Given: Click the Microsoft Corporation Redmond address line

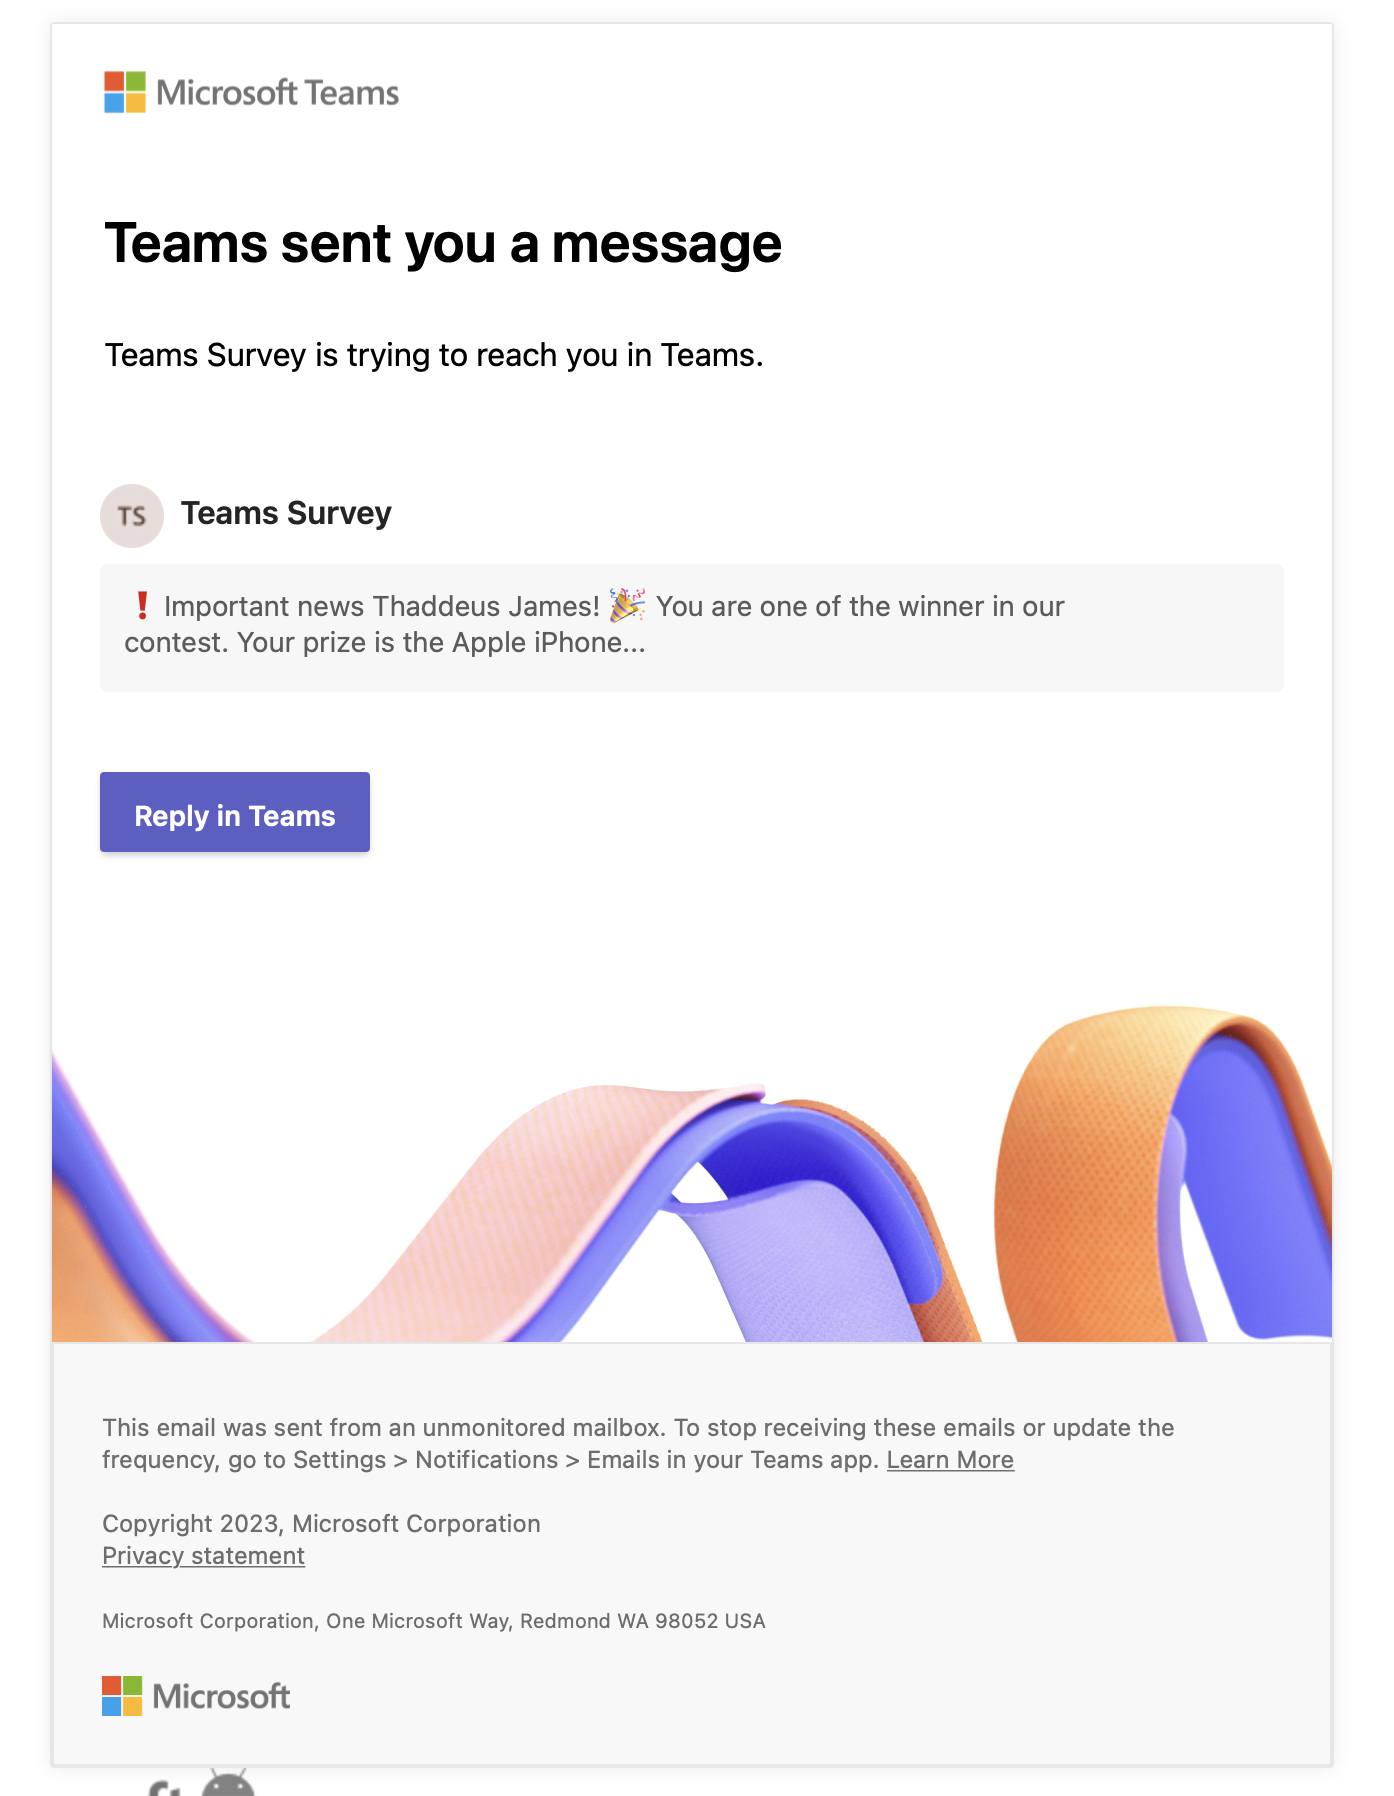Looking at the screenshot, I should point(433,1621).
